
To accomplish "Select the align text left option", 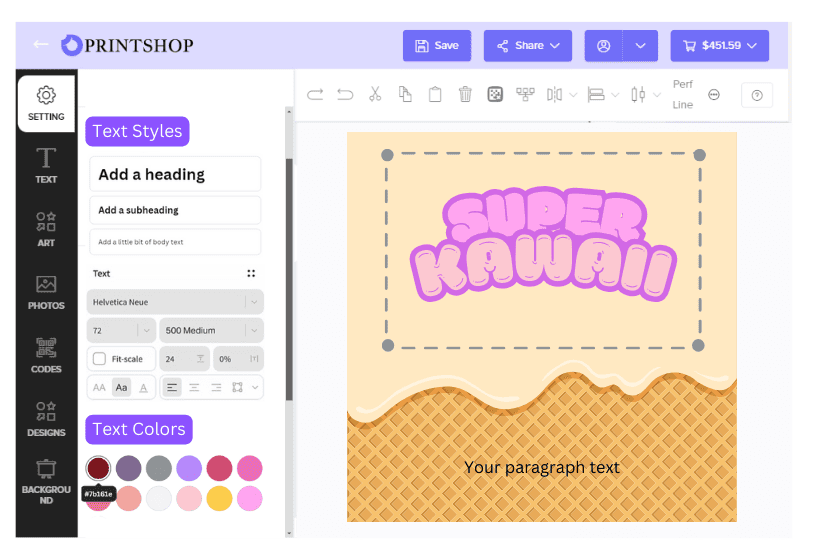I will tap(172, 388).
